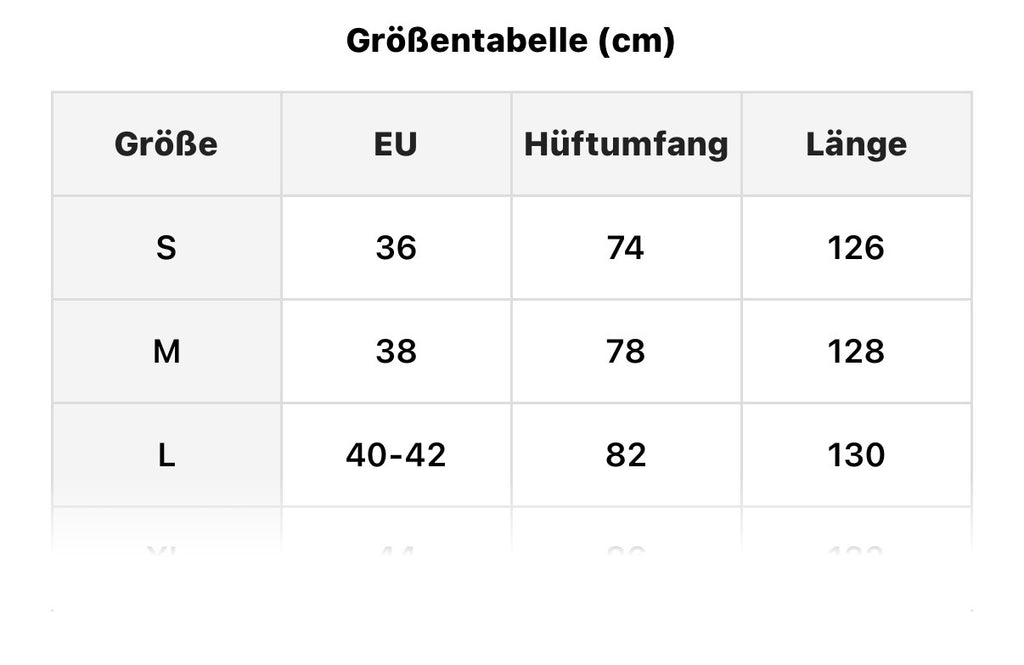Click length value 126 cell
This screenshot has height=665, width=1024.
[856, 248]
